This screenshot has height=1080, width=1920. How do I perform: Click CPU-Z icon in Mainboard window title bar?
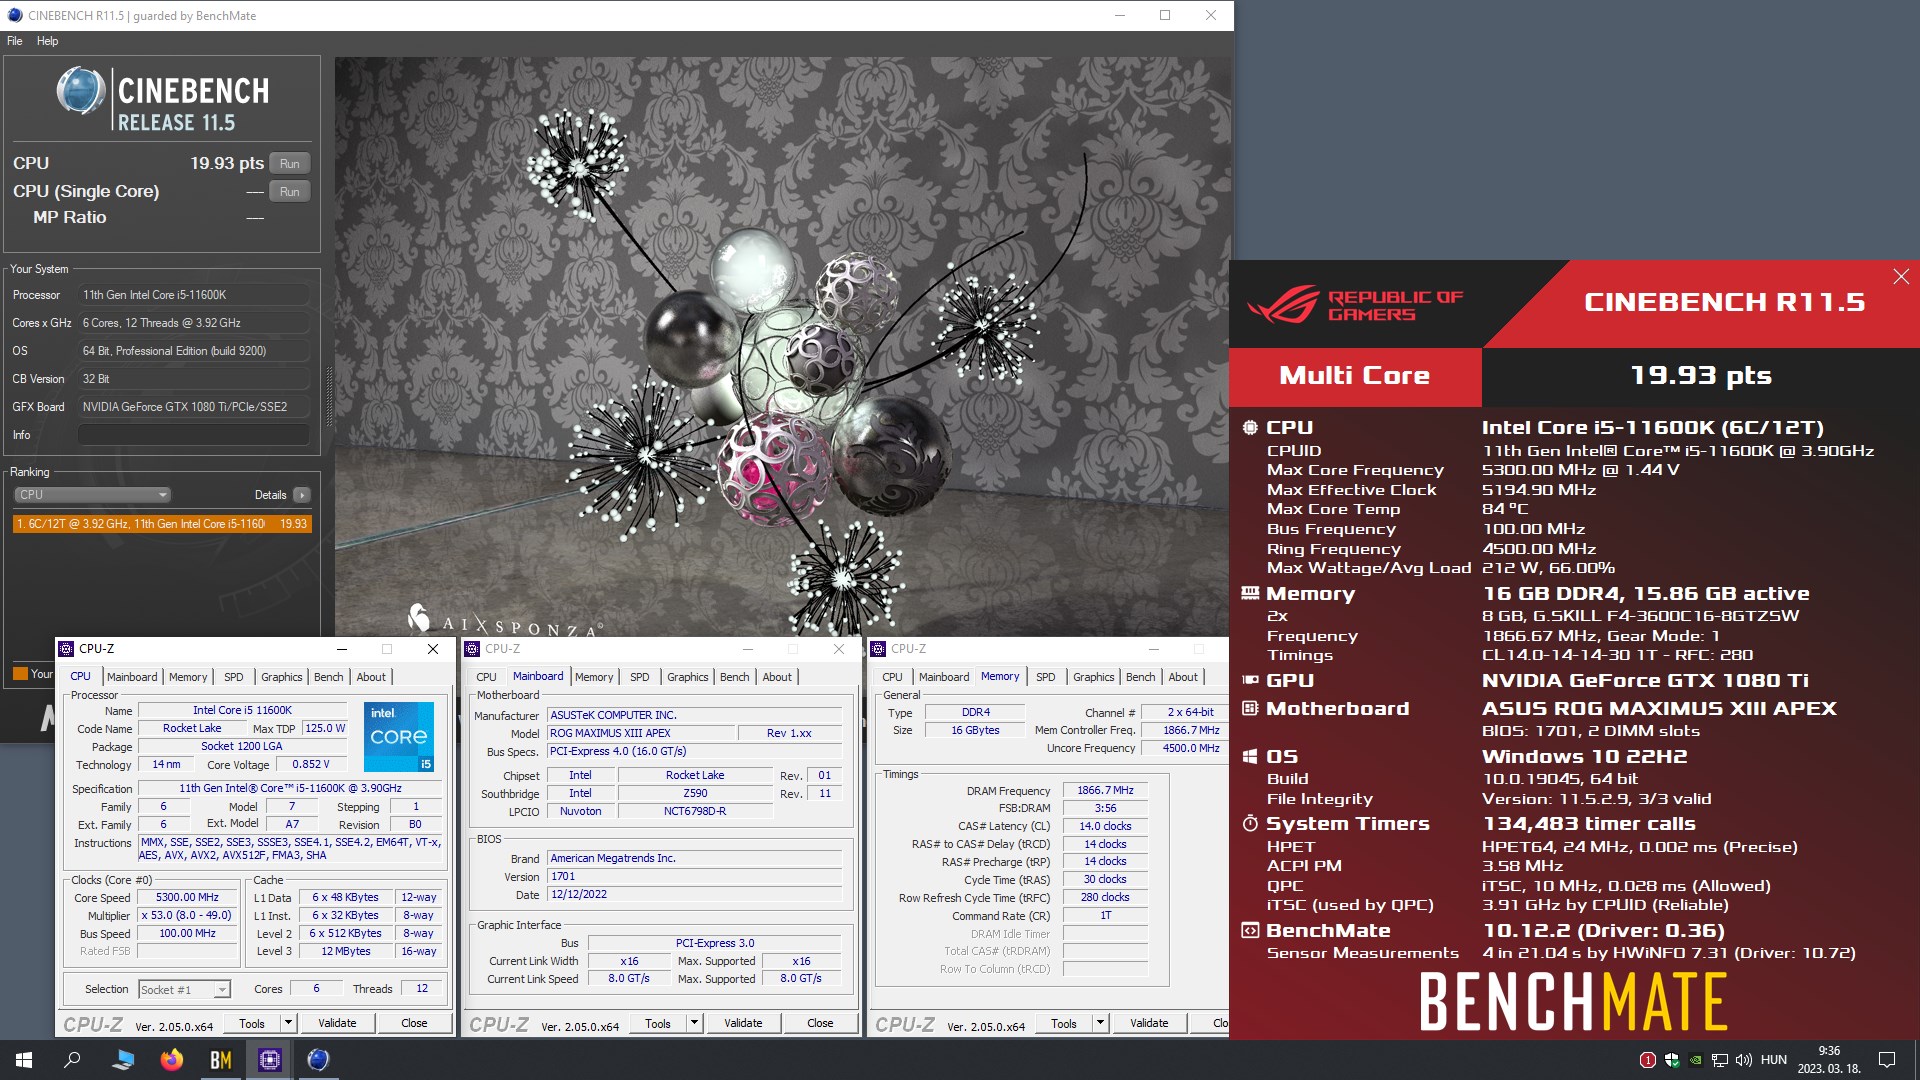coord(473,649)
